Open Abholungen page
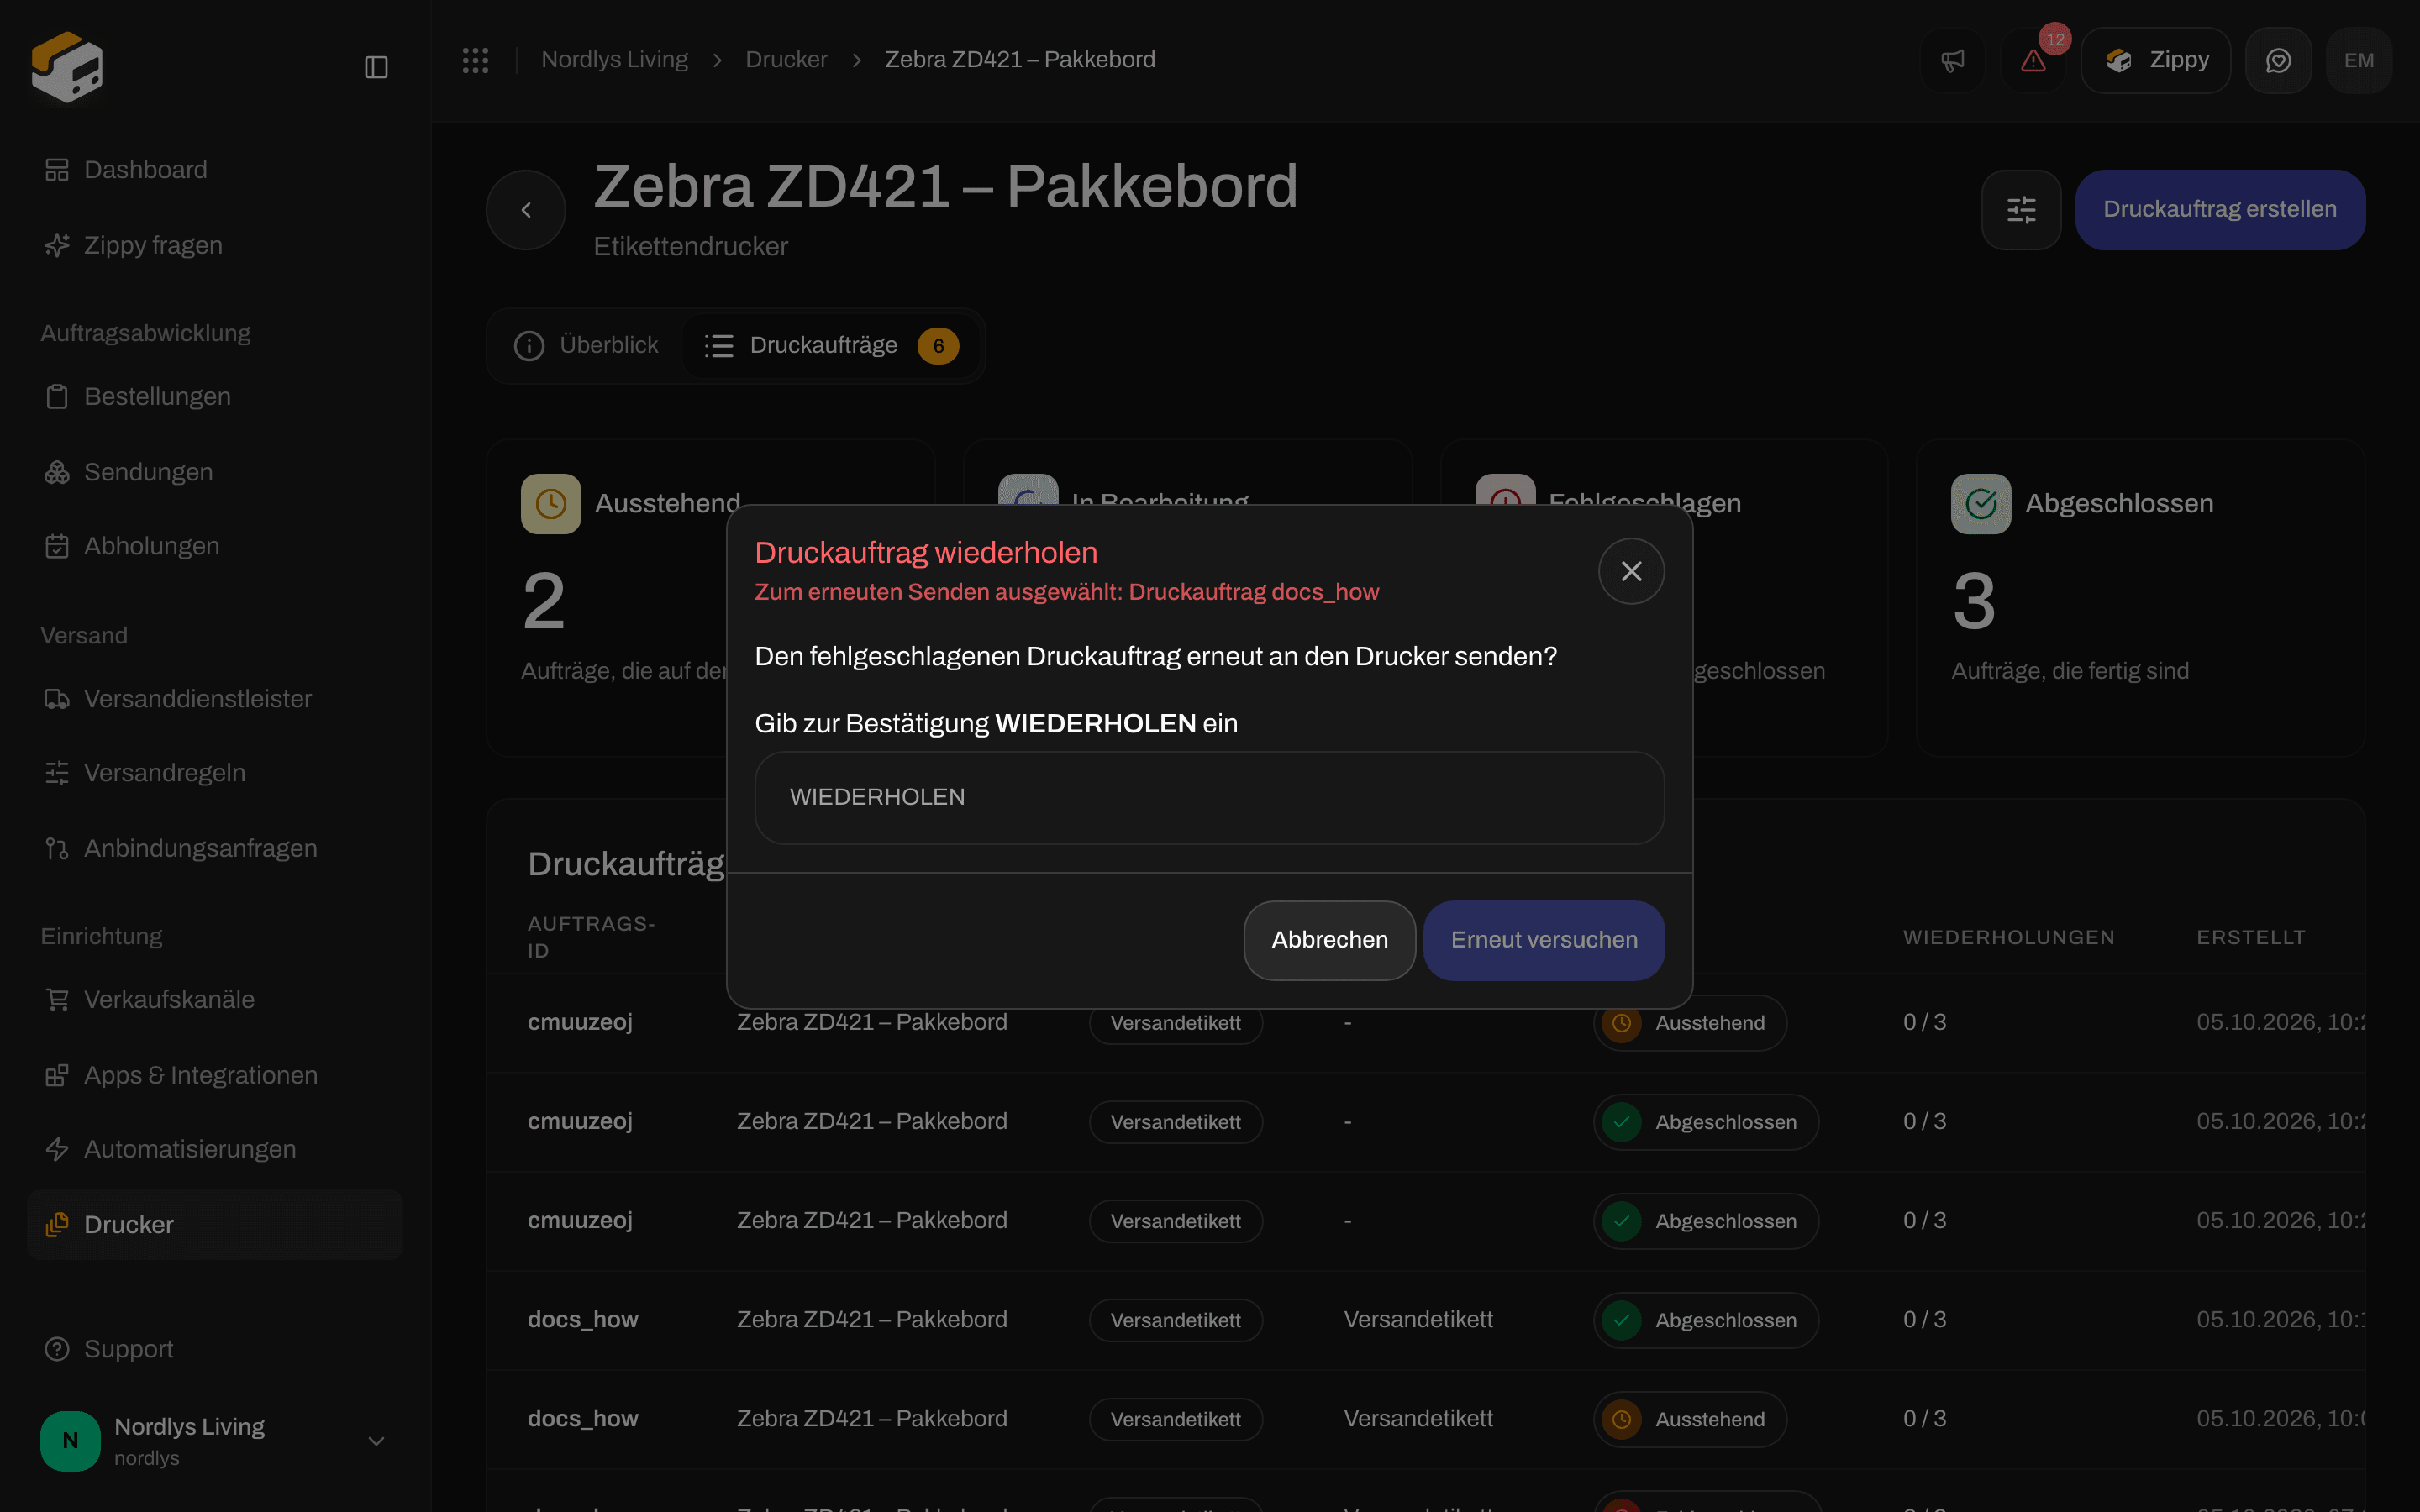 (215, 546)
